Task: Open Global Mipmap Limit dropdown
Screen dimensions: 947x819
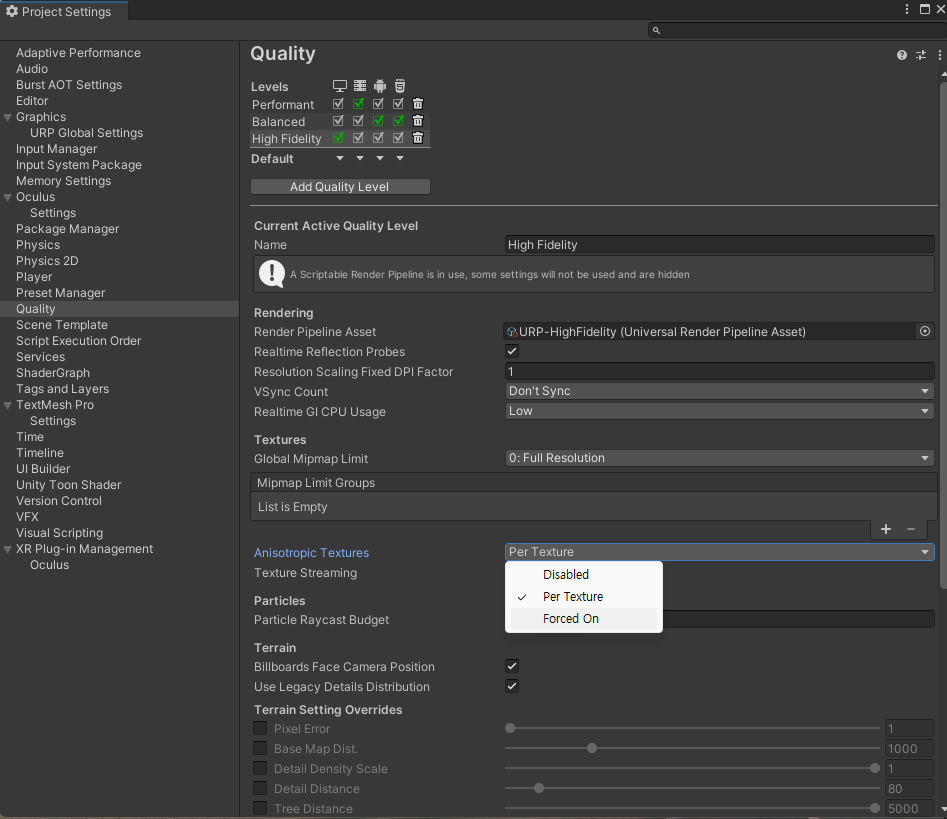Action: 719,458
